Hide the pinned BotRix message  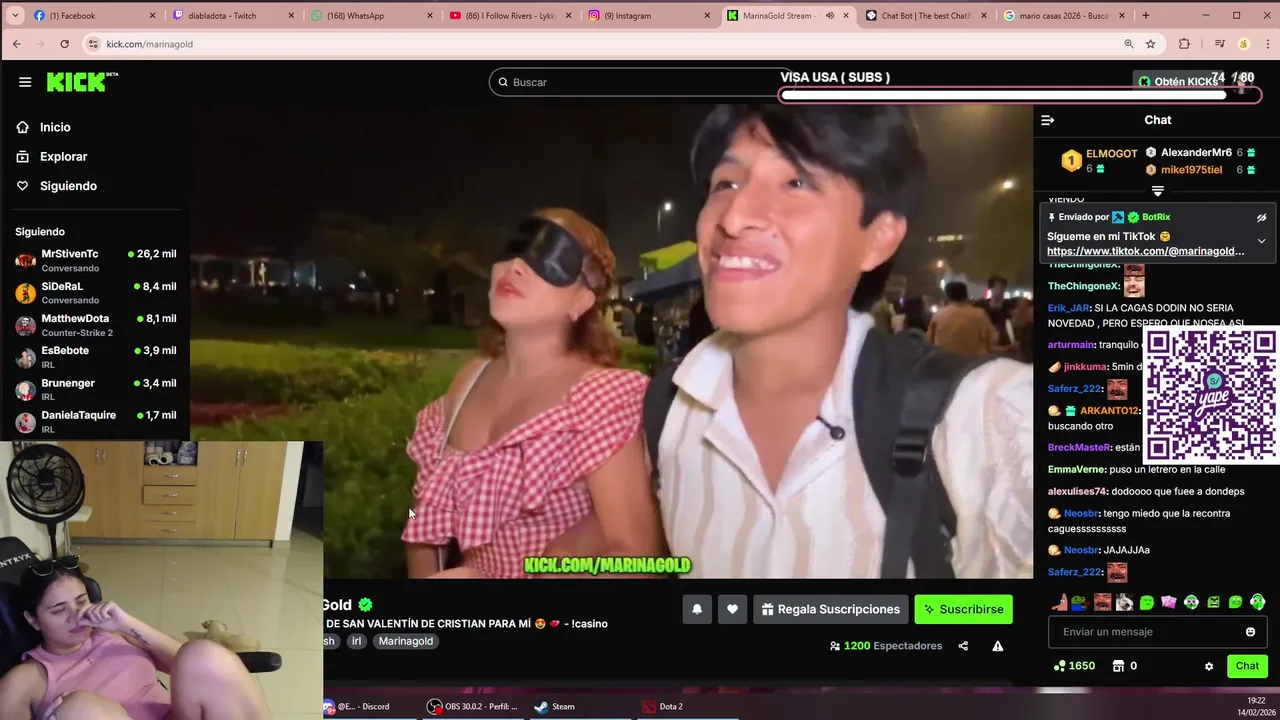coord(1261,217)
